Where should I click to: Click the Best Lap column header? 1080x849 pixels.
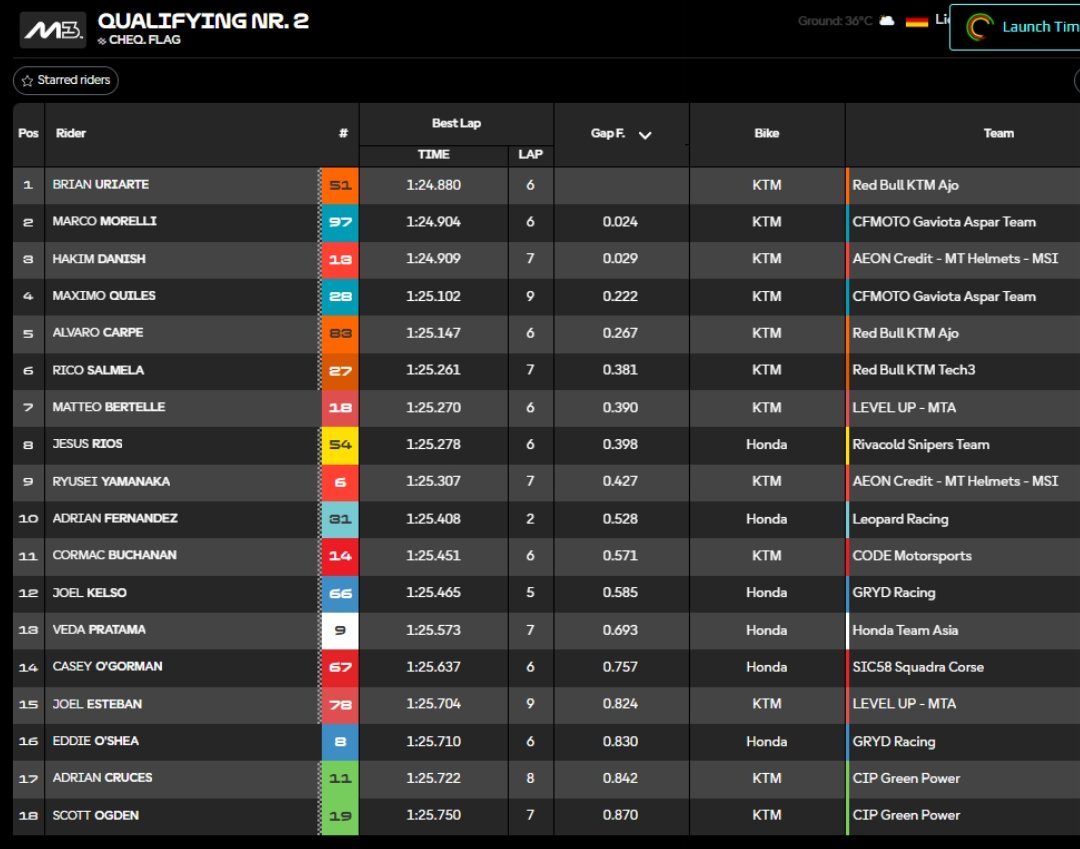[456, 123]
